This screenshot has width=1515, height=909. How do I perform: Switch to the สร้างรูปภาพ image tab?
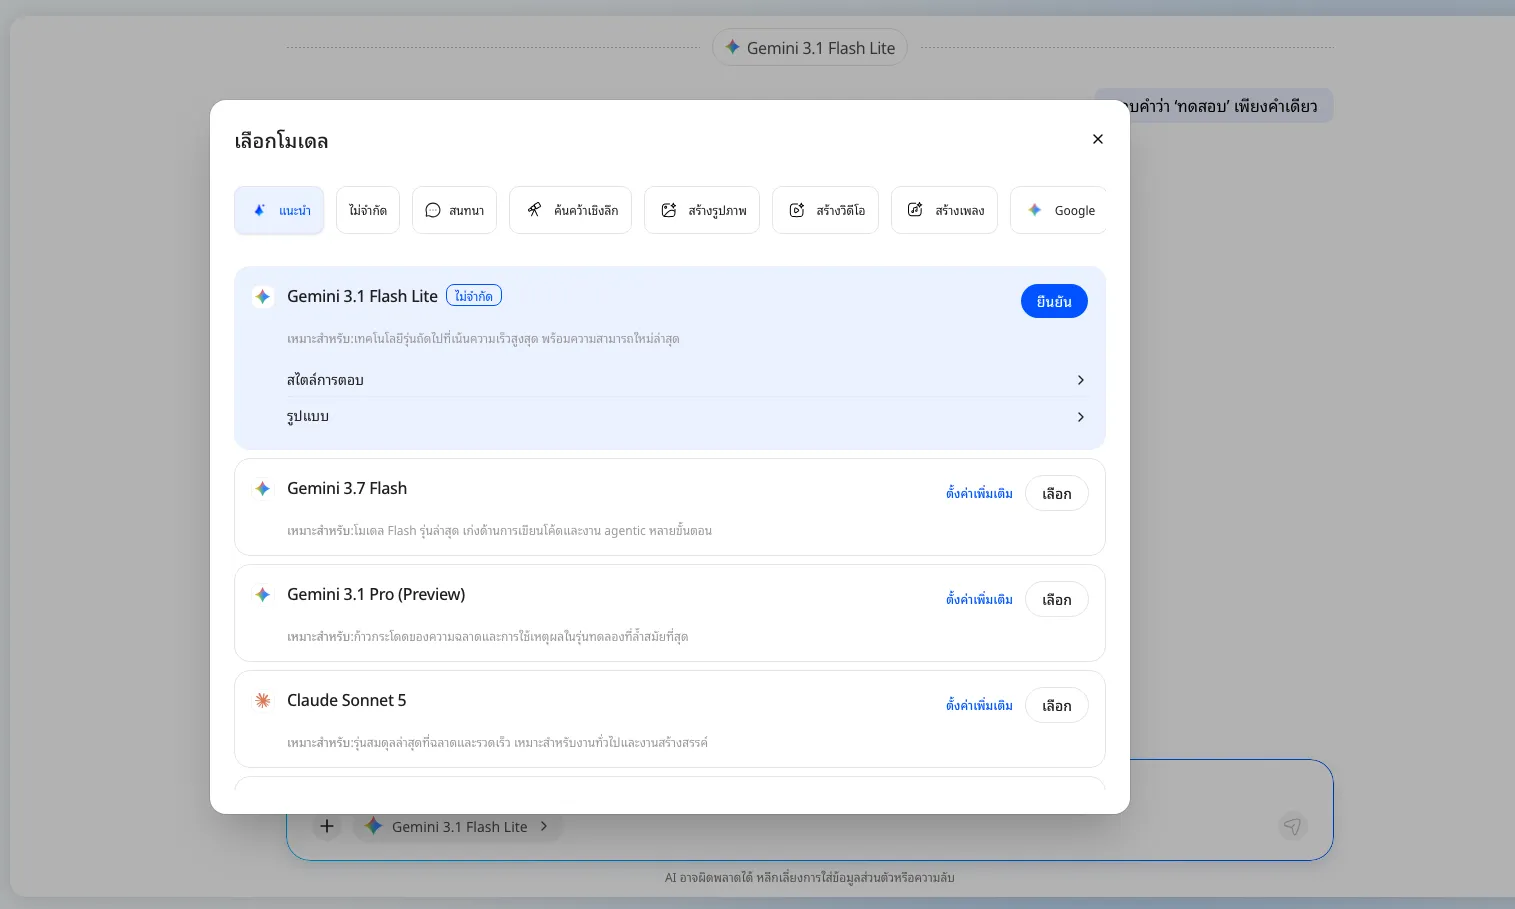[x=702, y=210]
